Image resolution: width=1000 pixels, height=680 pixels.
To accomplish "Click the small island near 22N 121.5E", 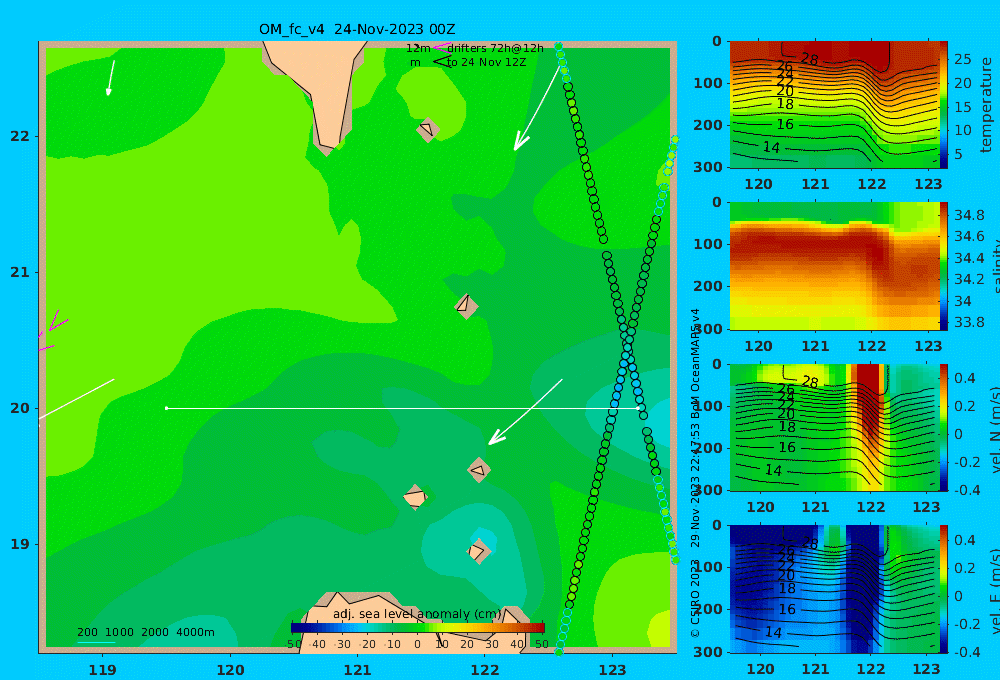I will 427,129.
